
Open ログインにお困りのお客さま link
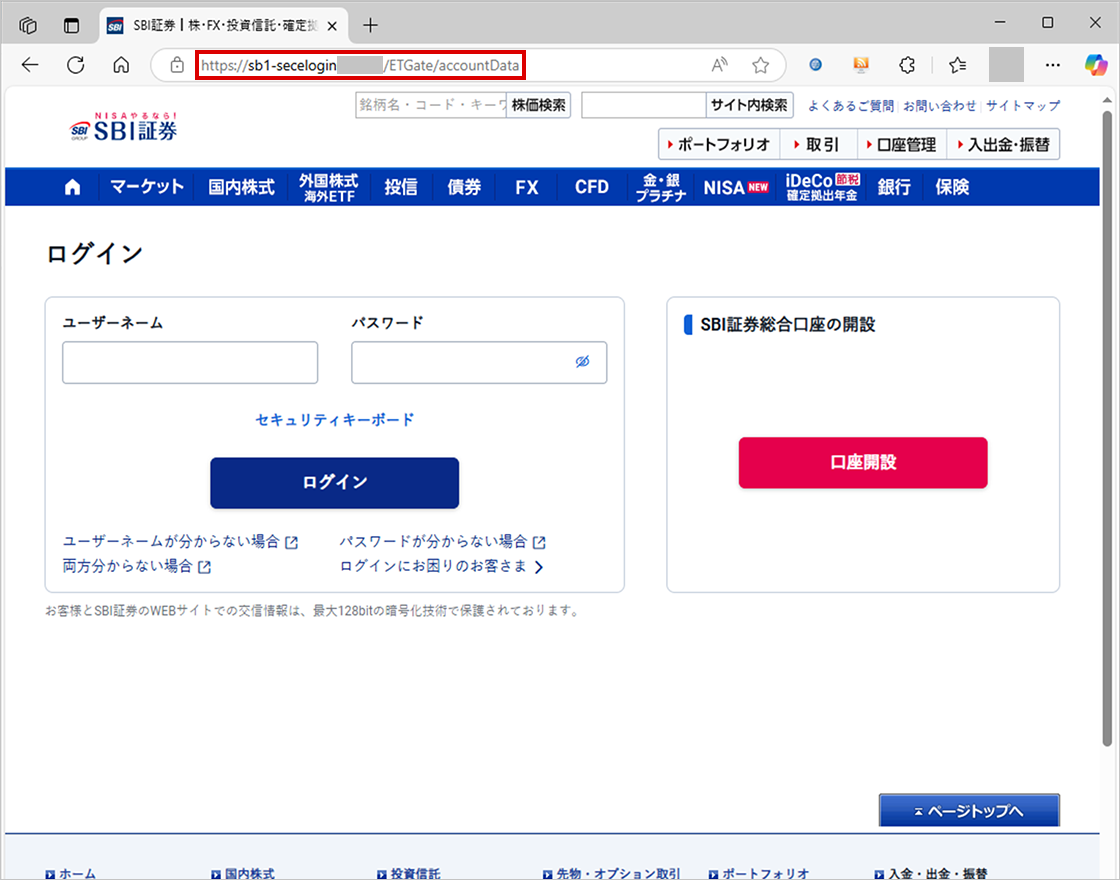pos(441,566)
